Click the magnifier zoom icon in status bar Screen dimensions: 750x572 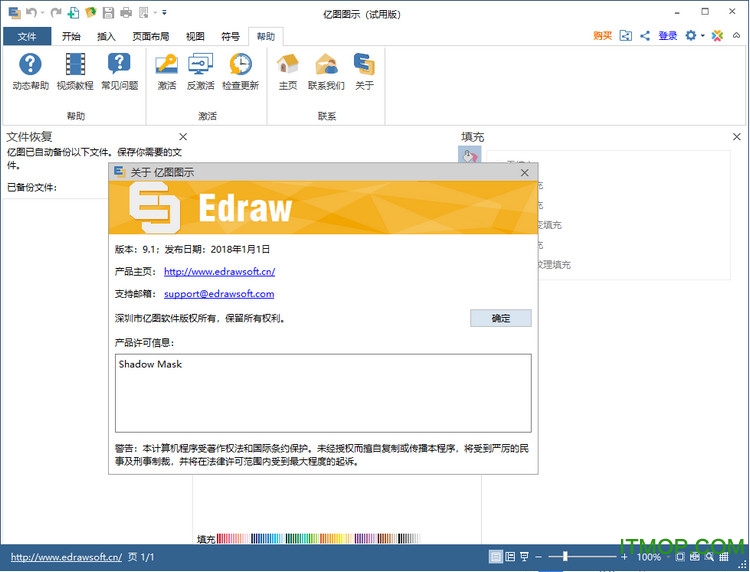pyautogui.click(x=709, y=557)
